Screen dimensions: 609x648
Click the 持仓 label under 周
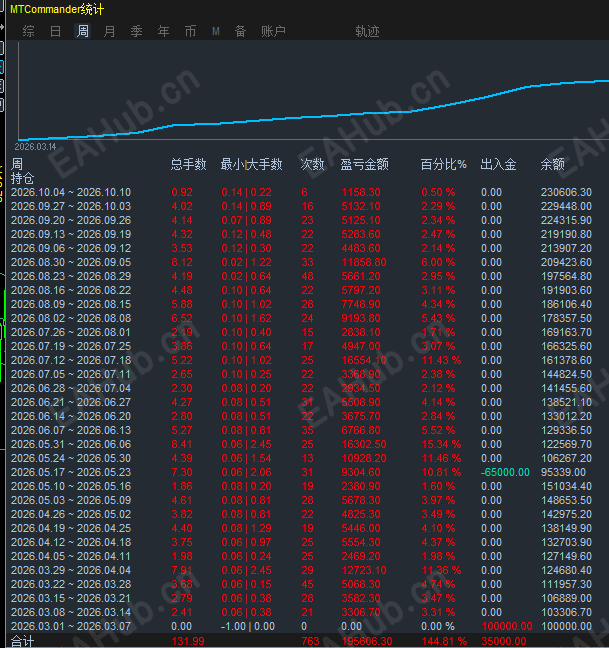pos(22,179)
